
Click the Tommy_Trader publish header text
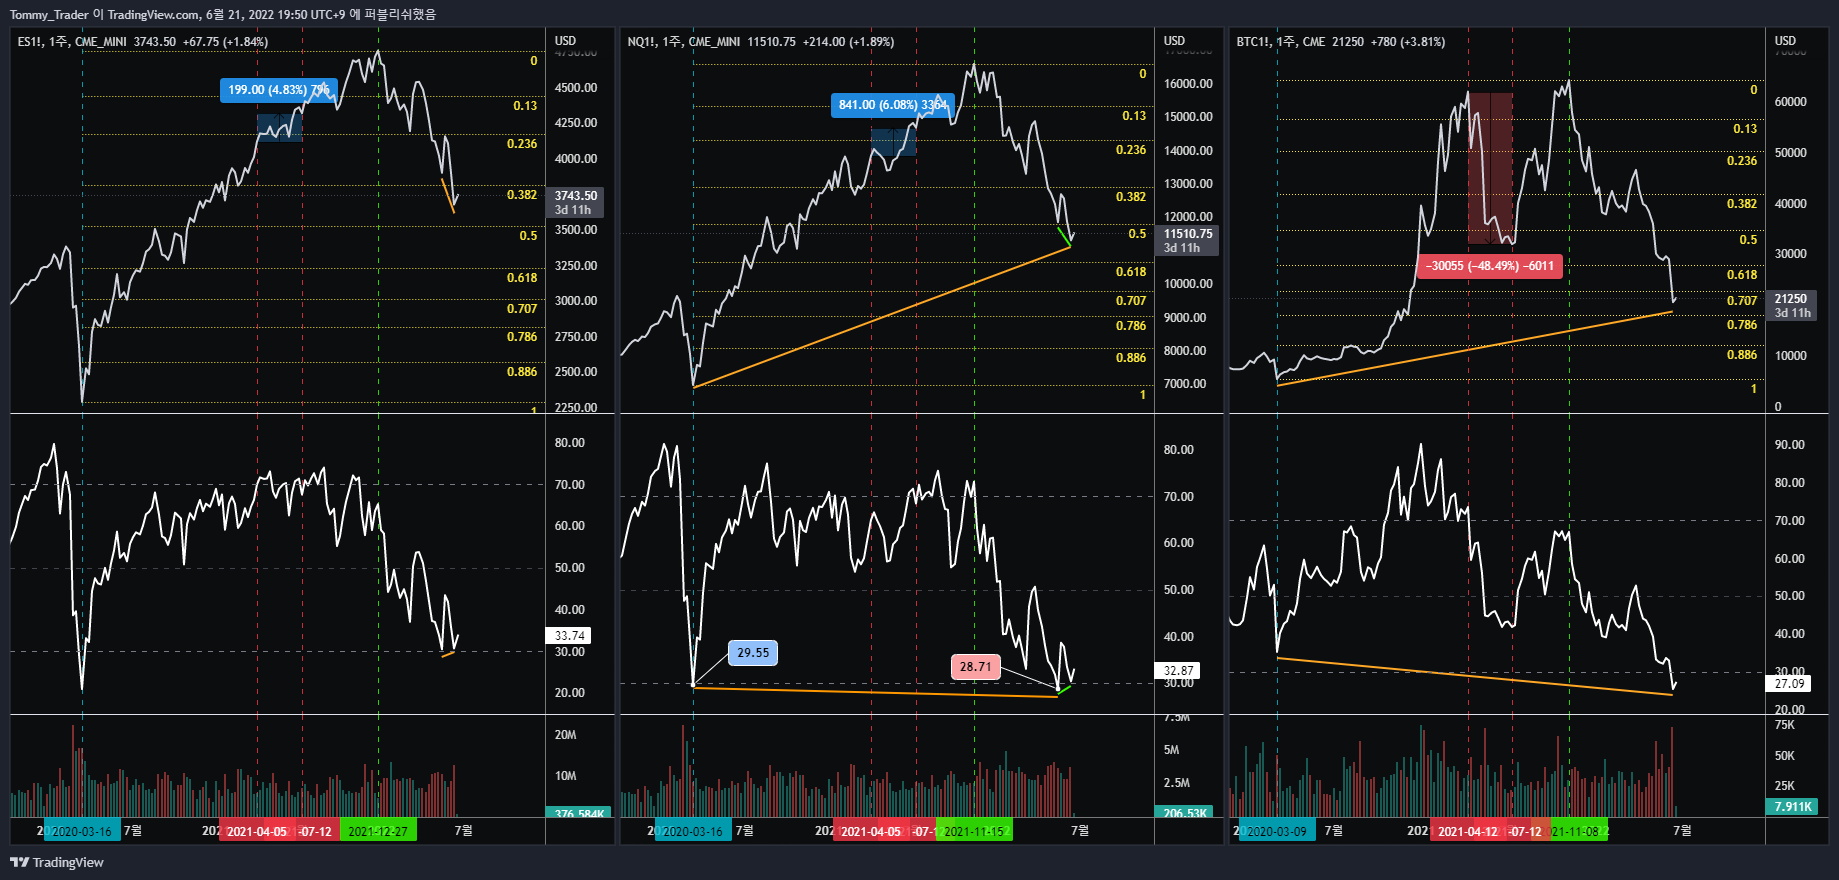[x=222, y=14]
